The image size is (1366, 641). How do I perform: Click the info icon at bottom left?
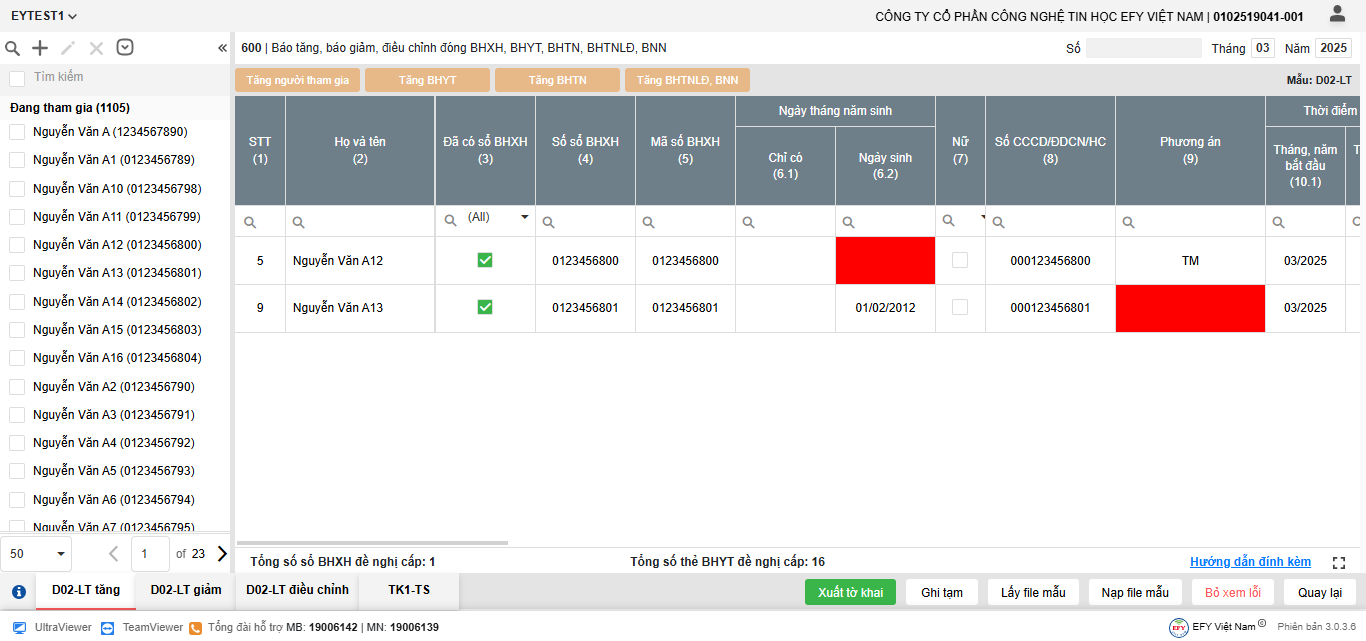18,591
